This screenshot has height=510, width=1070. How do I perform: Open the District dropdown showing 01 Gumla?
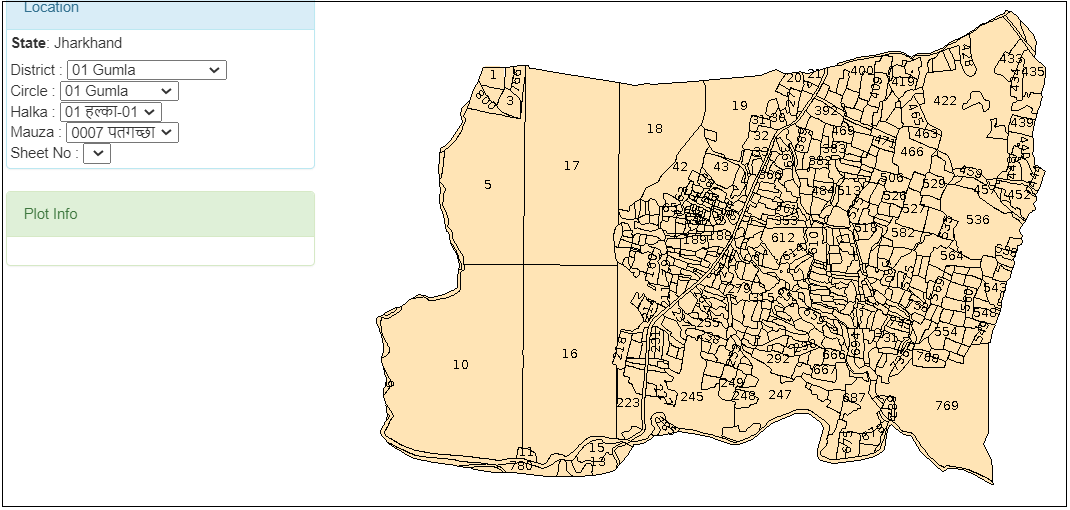click(146, 70)
